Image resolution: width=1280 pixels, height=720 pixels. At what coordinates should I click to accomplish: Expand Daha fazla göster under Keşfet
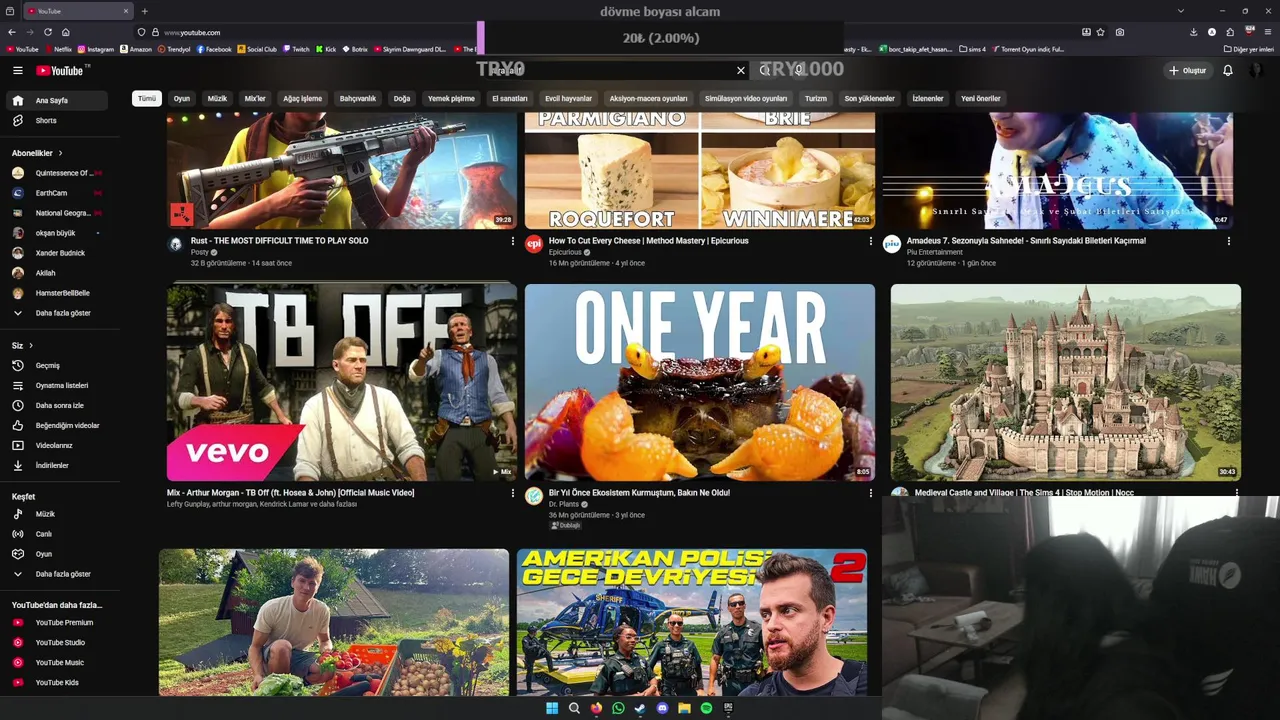[x=56, y=574]
